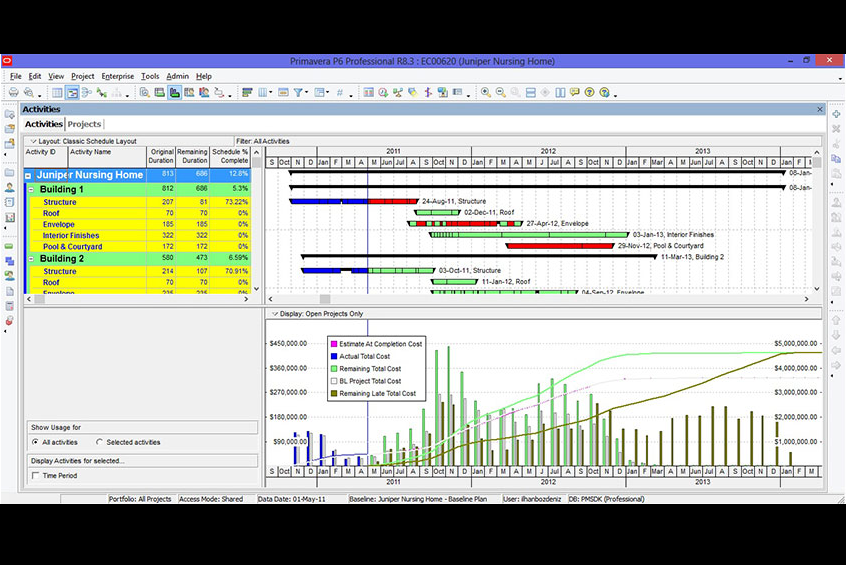Click activity table horizontal scroll right arrow
The height and width of the screenshot is (565, 846).
coord(246,298)
